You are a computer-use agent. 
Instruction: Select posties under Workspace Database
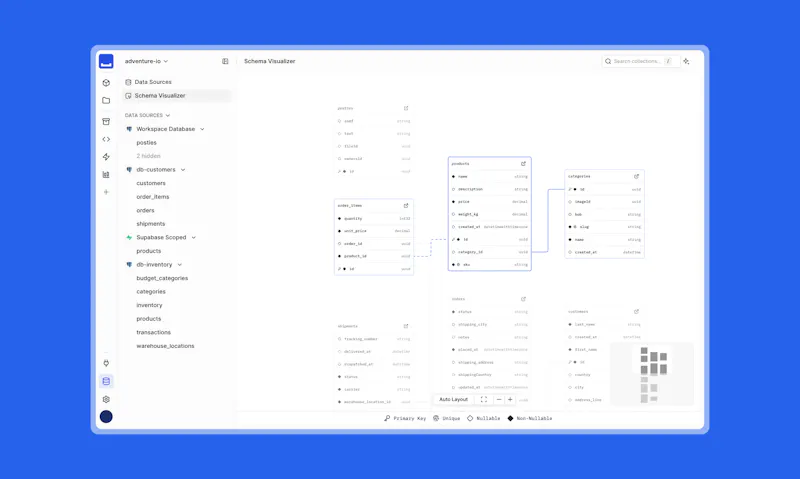pyautogui.click(x=146, y=143)
